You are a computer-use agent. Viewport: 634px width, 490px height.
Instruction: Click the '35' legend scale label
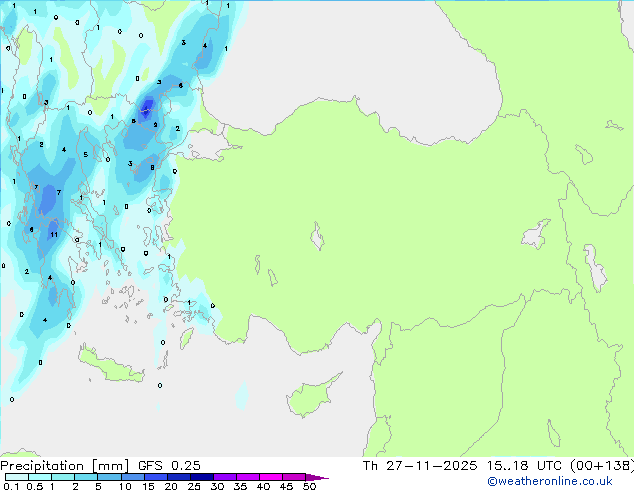pyautogui.click(x=240, y=486)
